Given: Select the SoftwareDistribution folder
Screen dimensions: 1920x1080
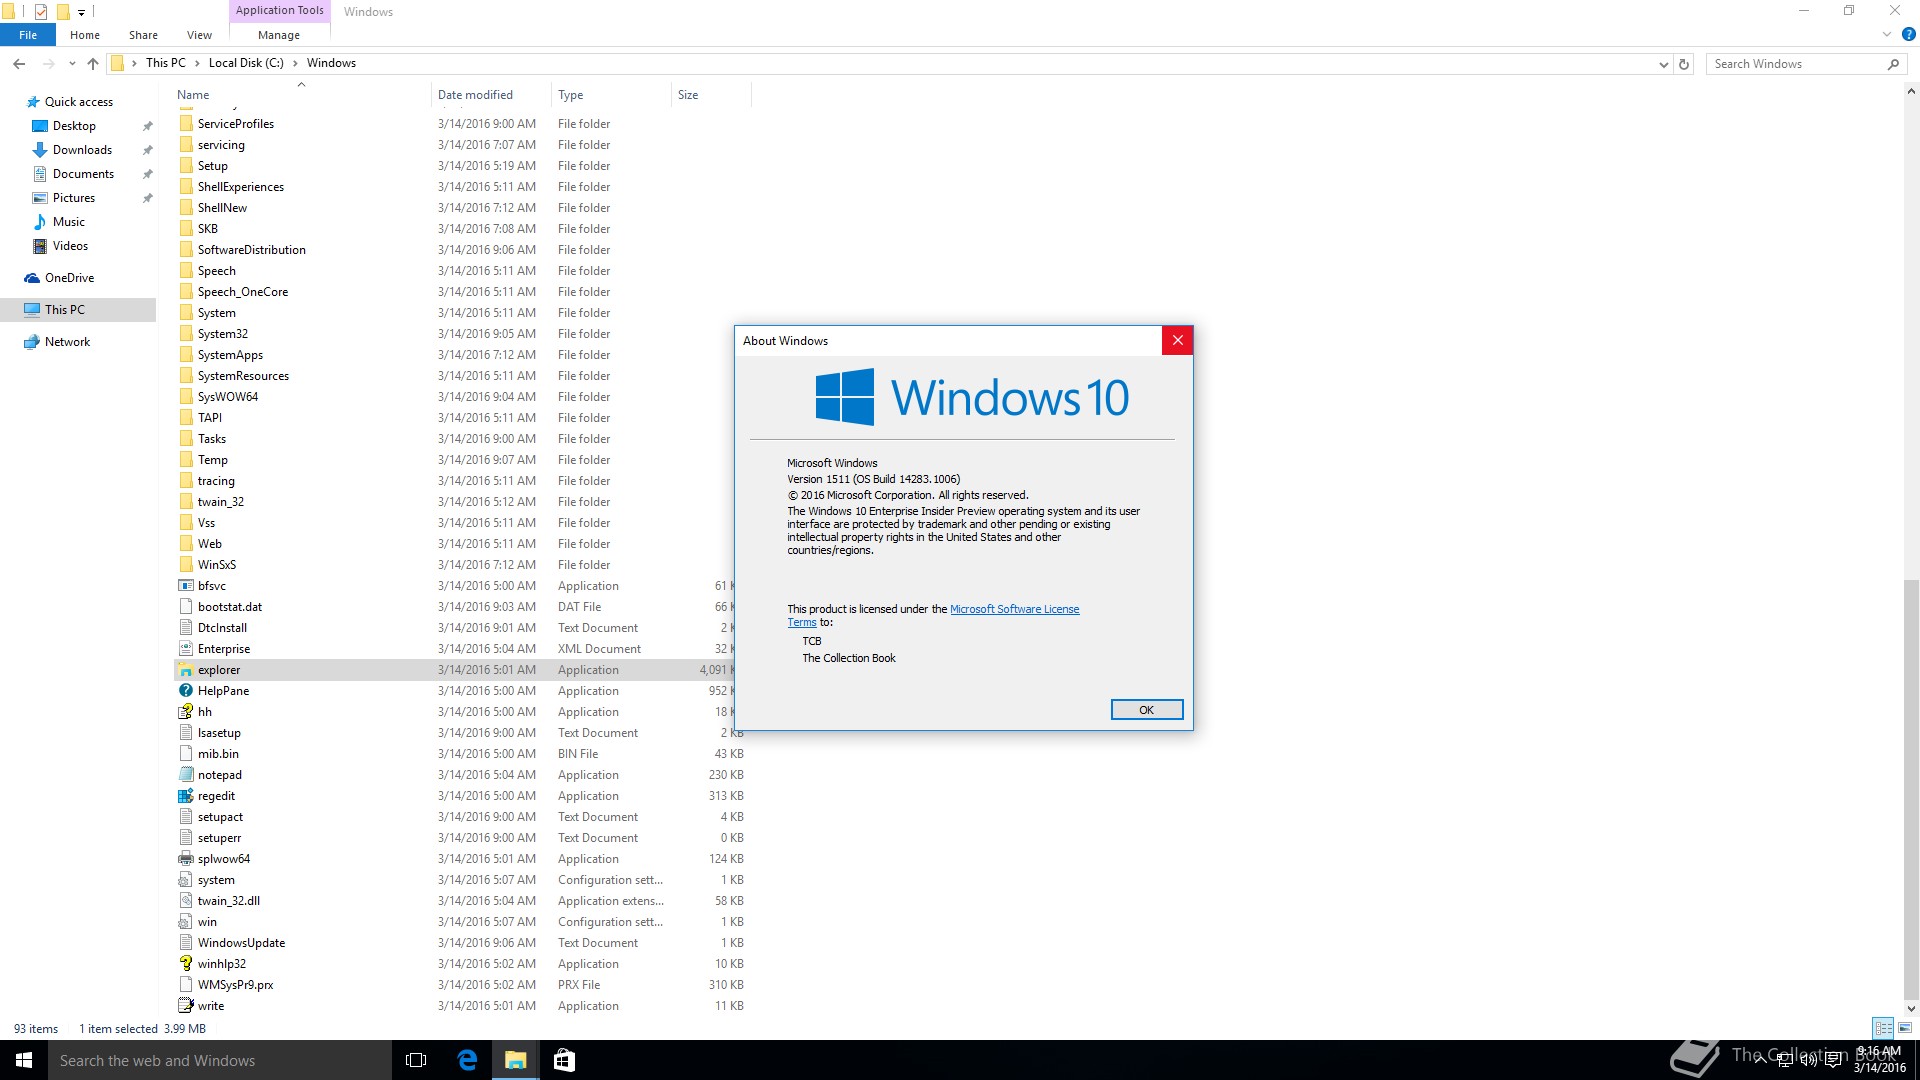Looking at the screenshot, I should click(x=251, y=250).
